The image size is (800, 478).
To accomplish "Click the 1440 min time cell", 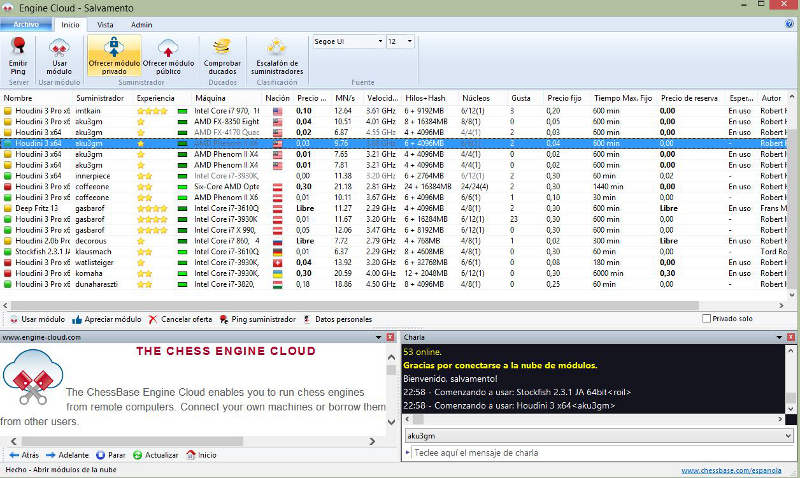I will pyautogui.click(x=608, y=187).
